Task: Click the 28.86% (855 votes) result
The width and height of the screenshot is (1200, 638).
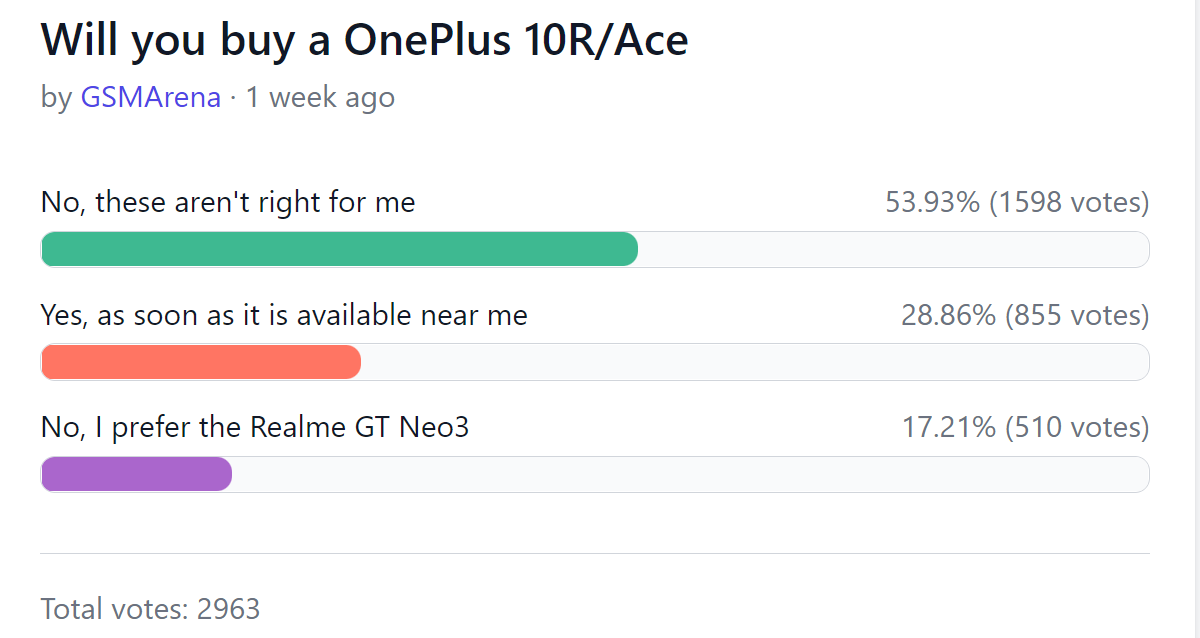Action: click(x=1025, y=316)
